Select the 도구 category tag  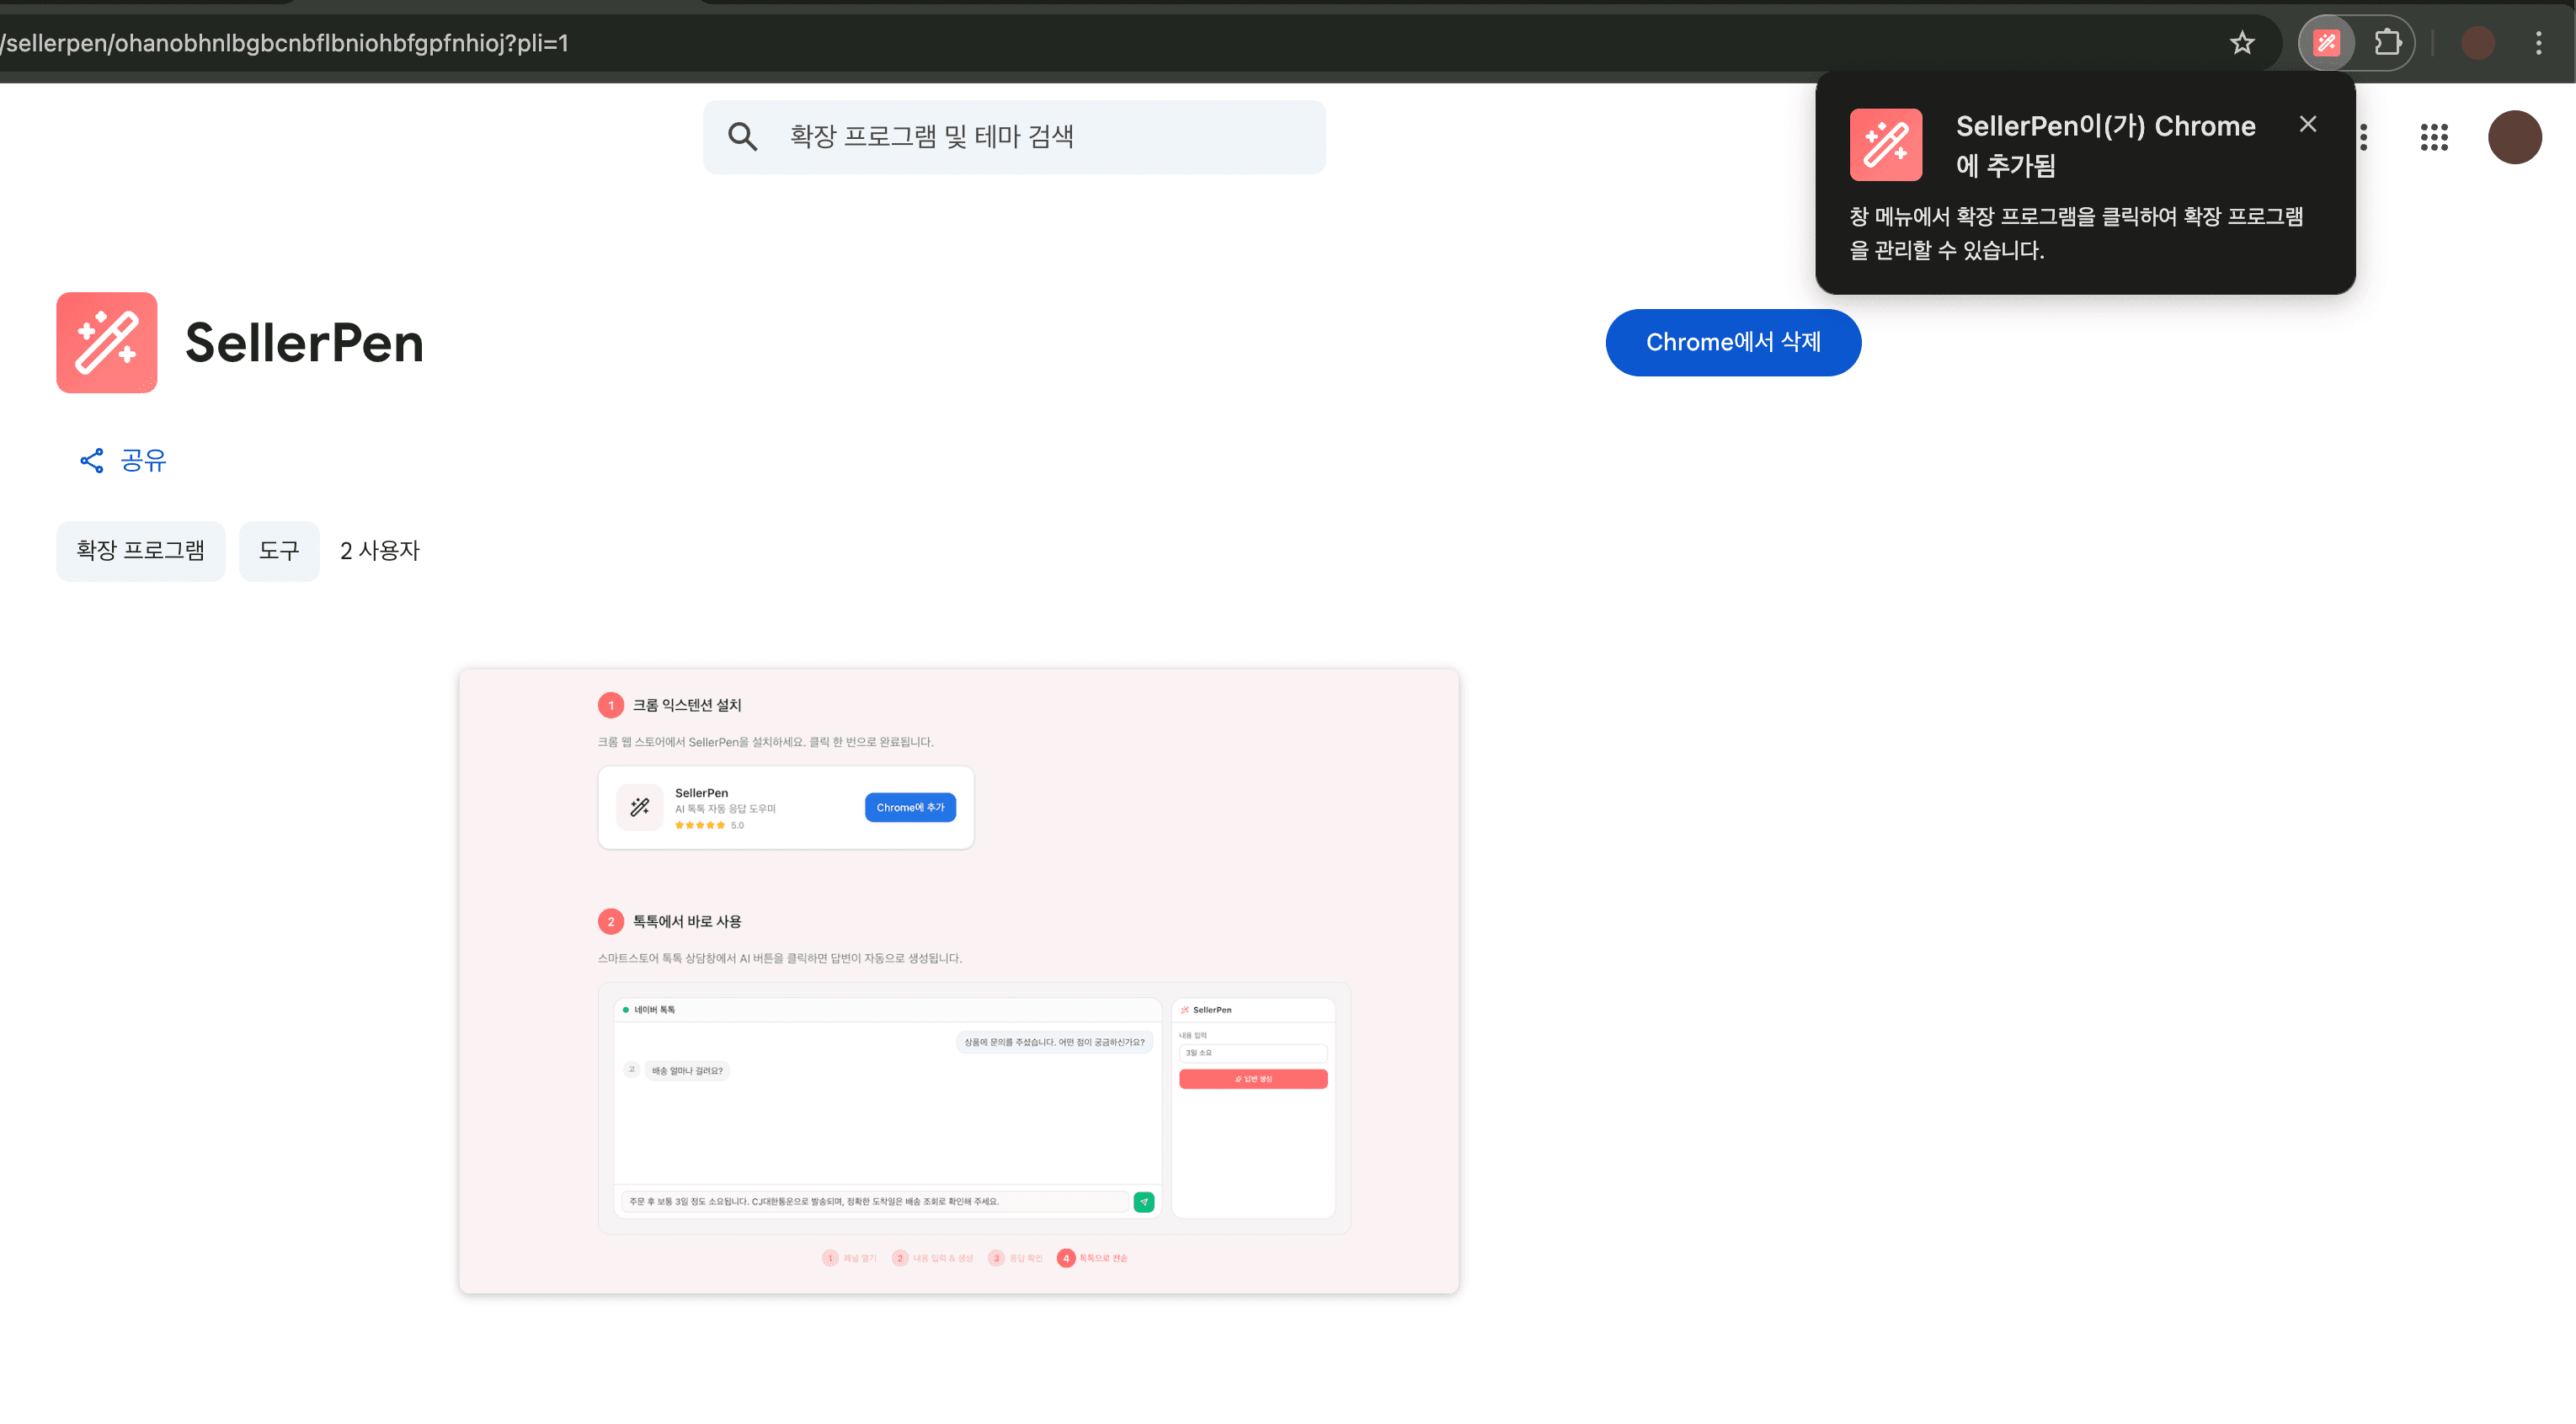pyautogui.click(x=279, y=550)
